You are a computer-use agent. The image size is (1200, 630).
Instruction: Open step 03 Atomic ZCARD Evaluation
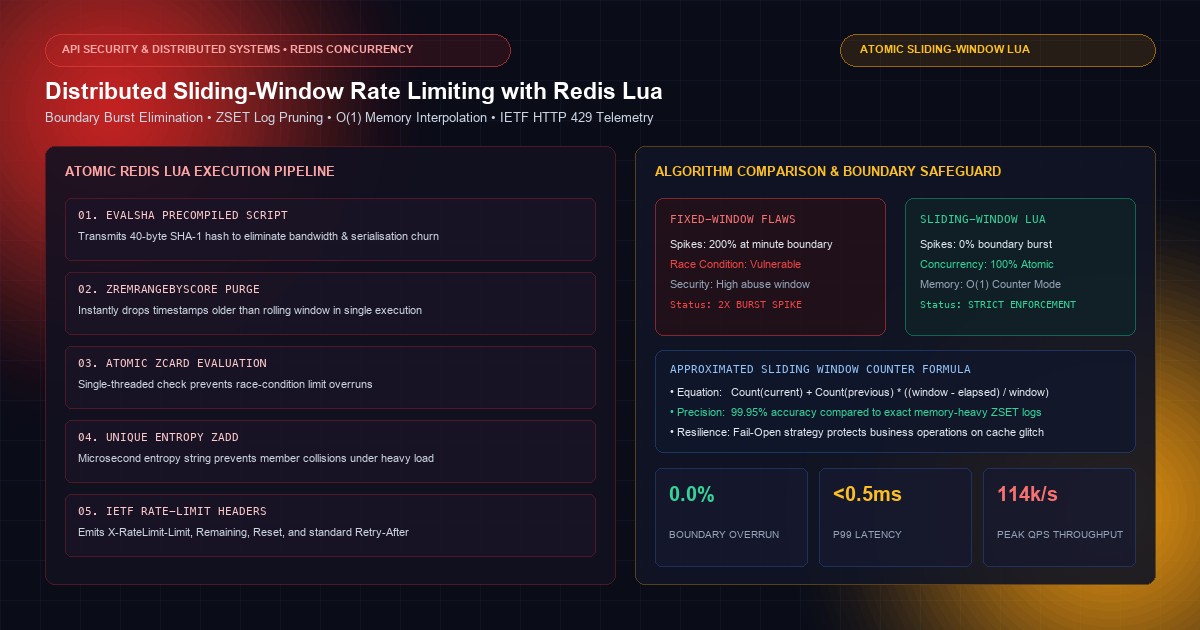pyautogui.click(x=330, y=377)
